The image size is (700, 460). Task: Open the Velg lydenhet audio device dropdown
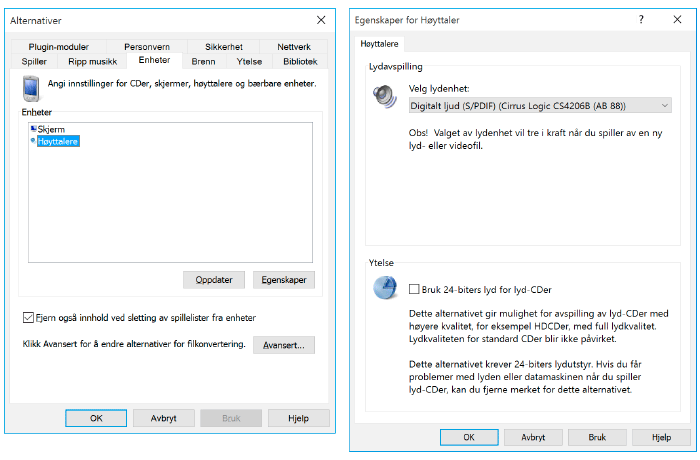(x=540, y=105)
